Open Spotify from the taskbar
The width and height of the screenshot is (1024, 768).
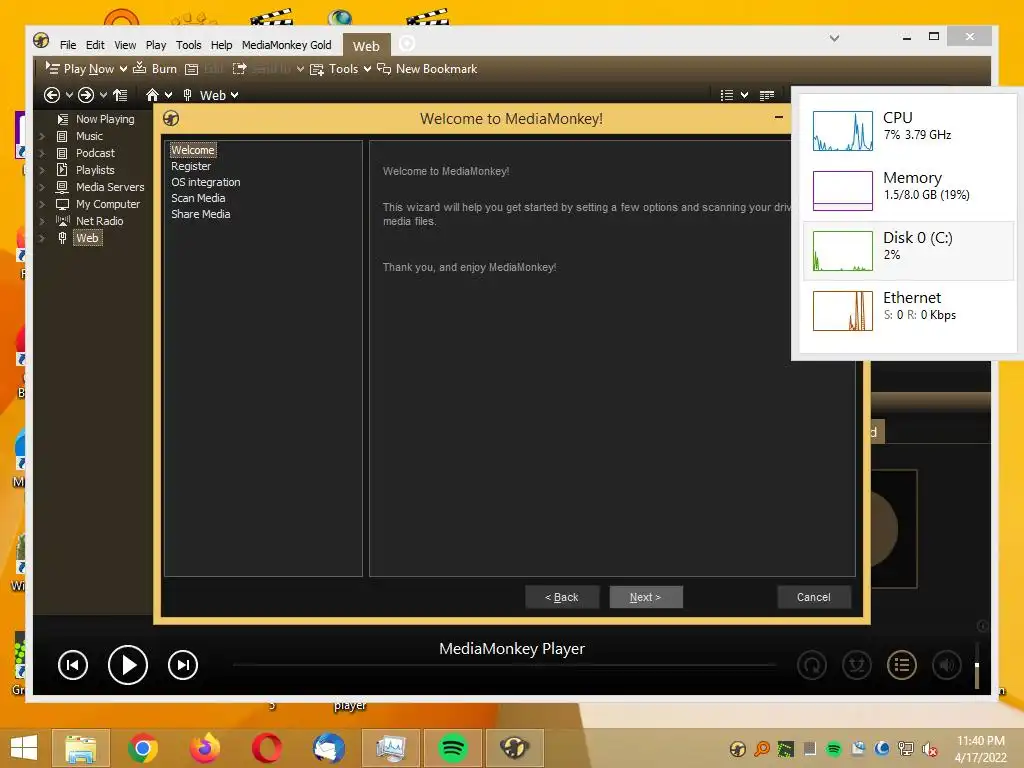(453, 748)
